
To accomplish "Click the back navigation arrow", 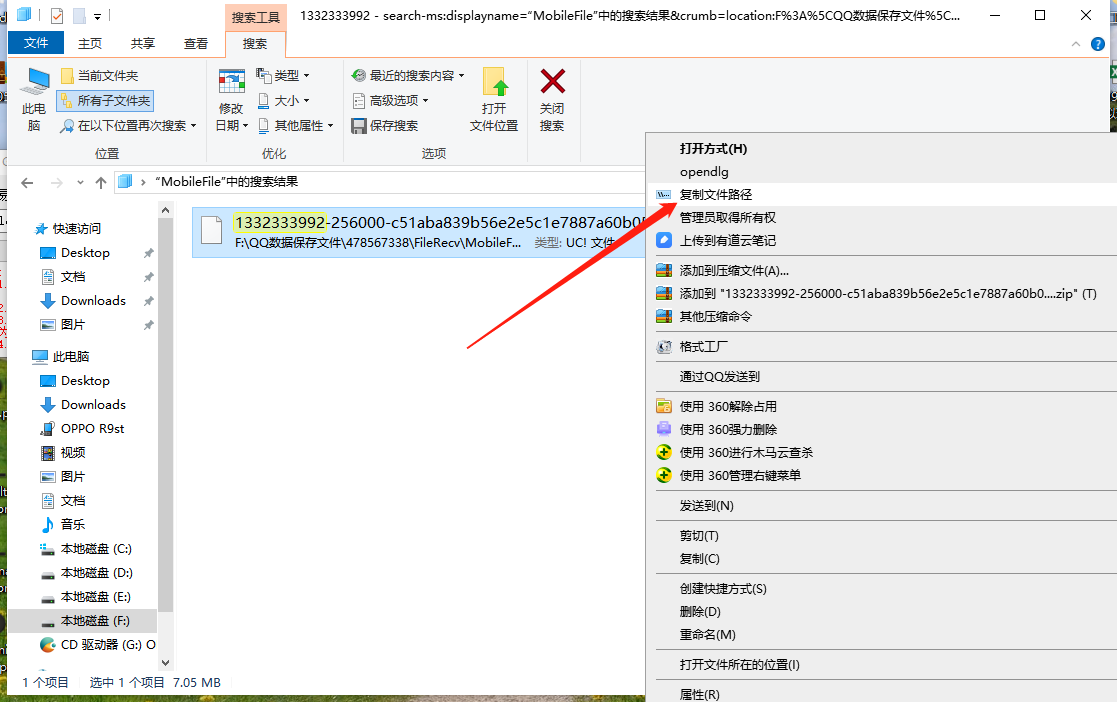I will tap(26, 182).
